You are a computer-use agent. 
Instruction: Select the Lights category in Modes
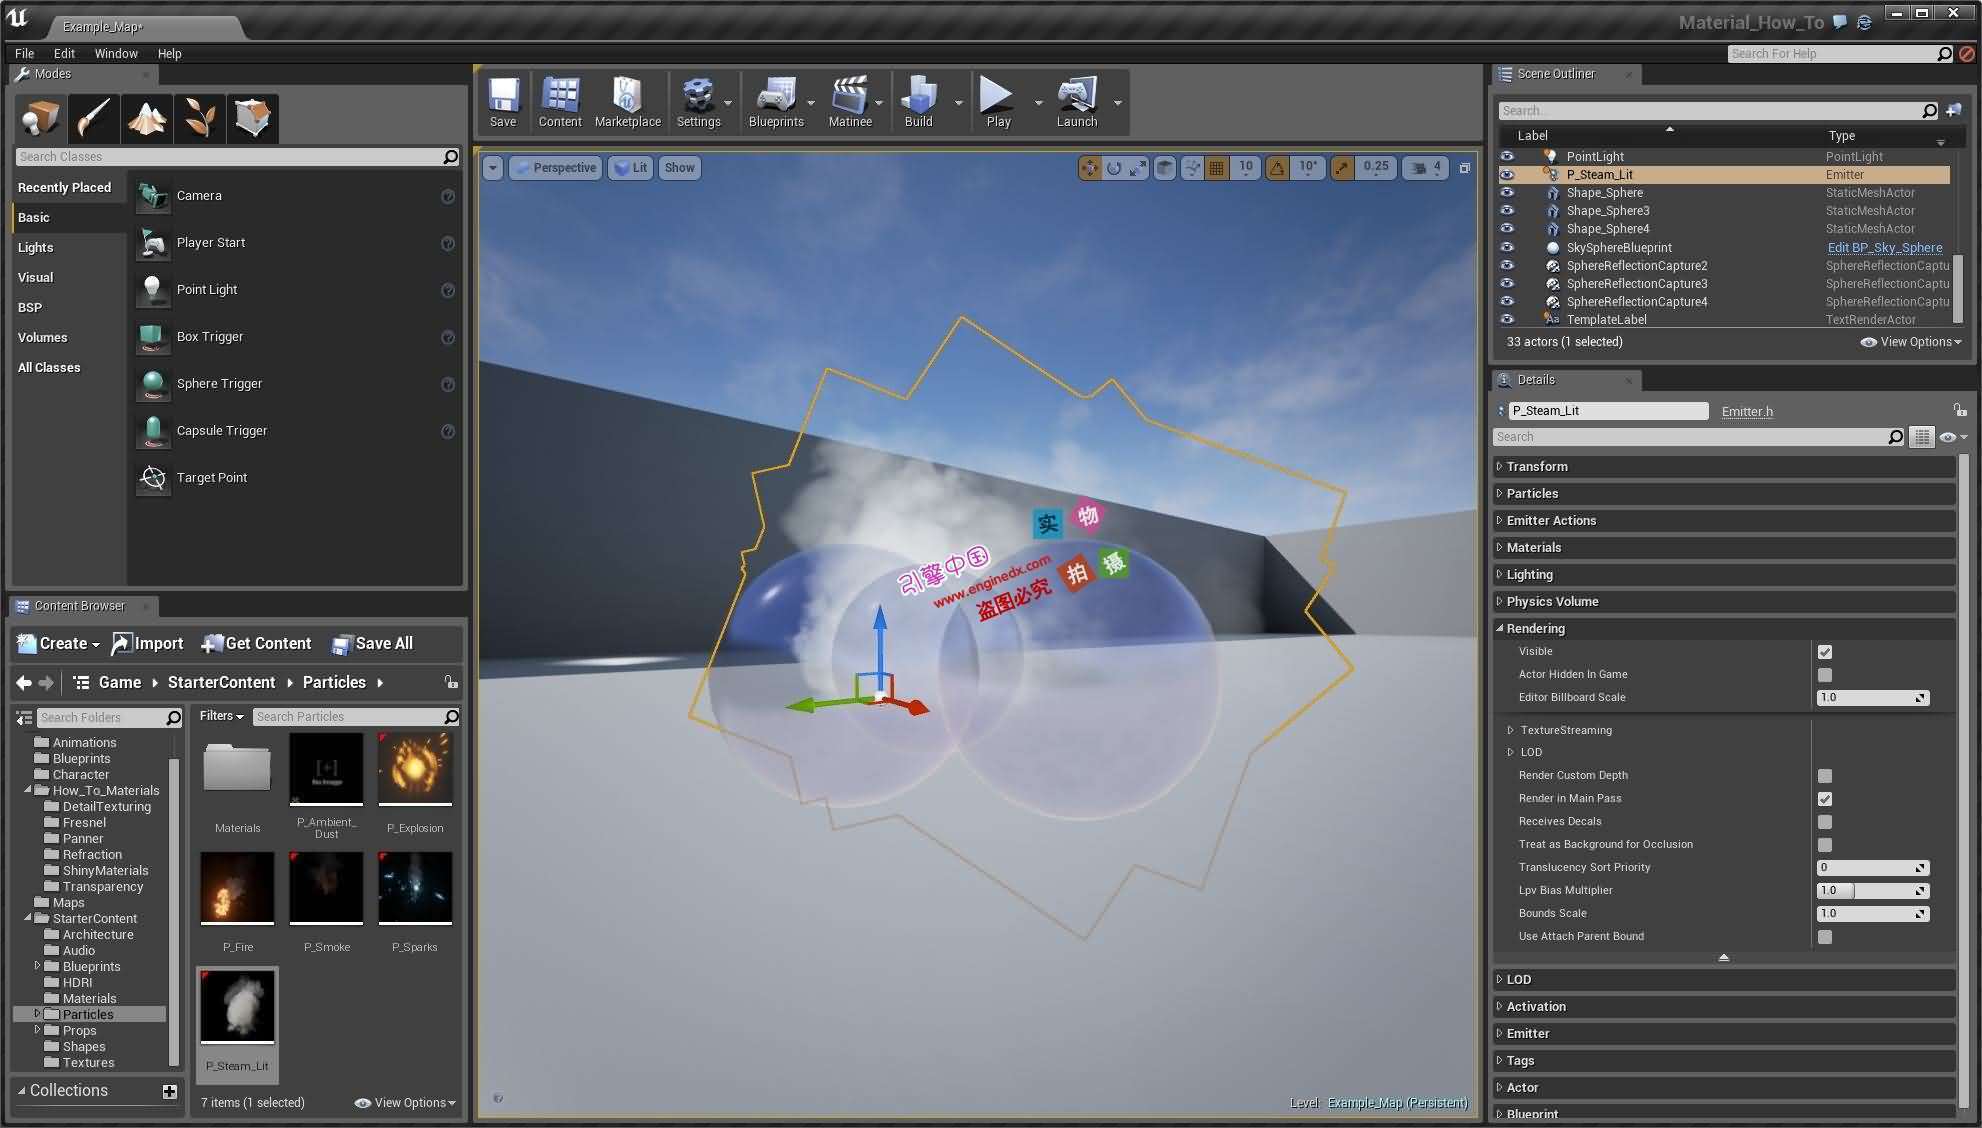pos(36,248)
